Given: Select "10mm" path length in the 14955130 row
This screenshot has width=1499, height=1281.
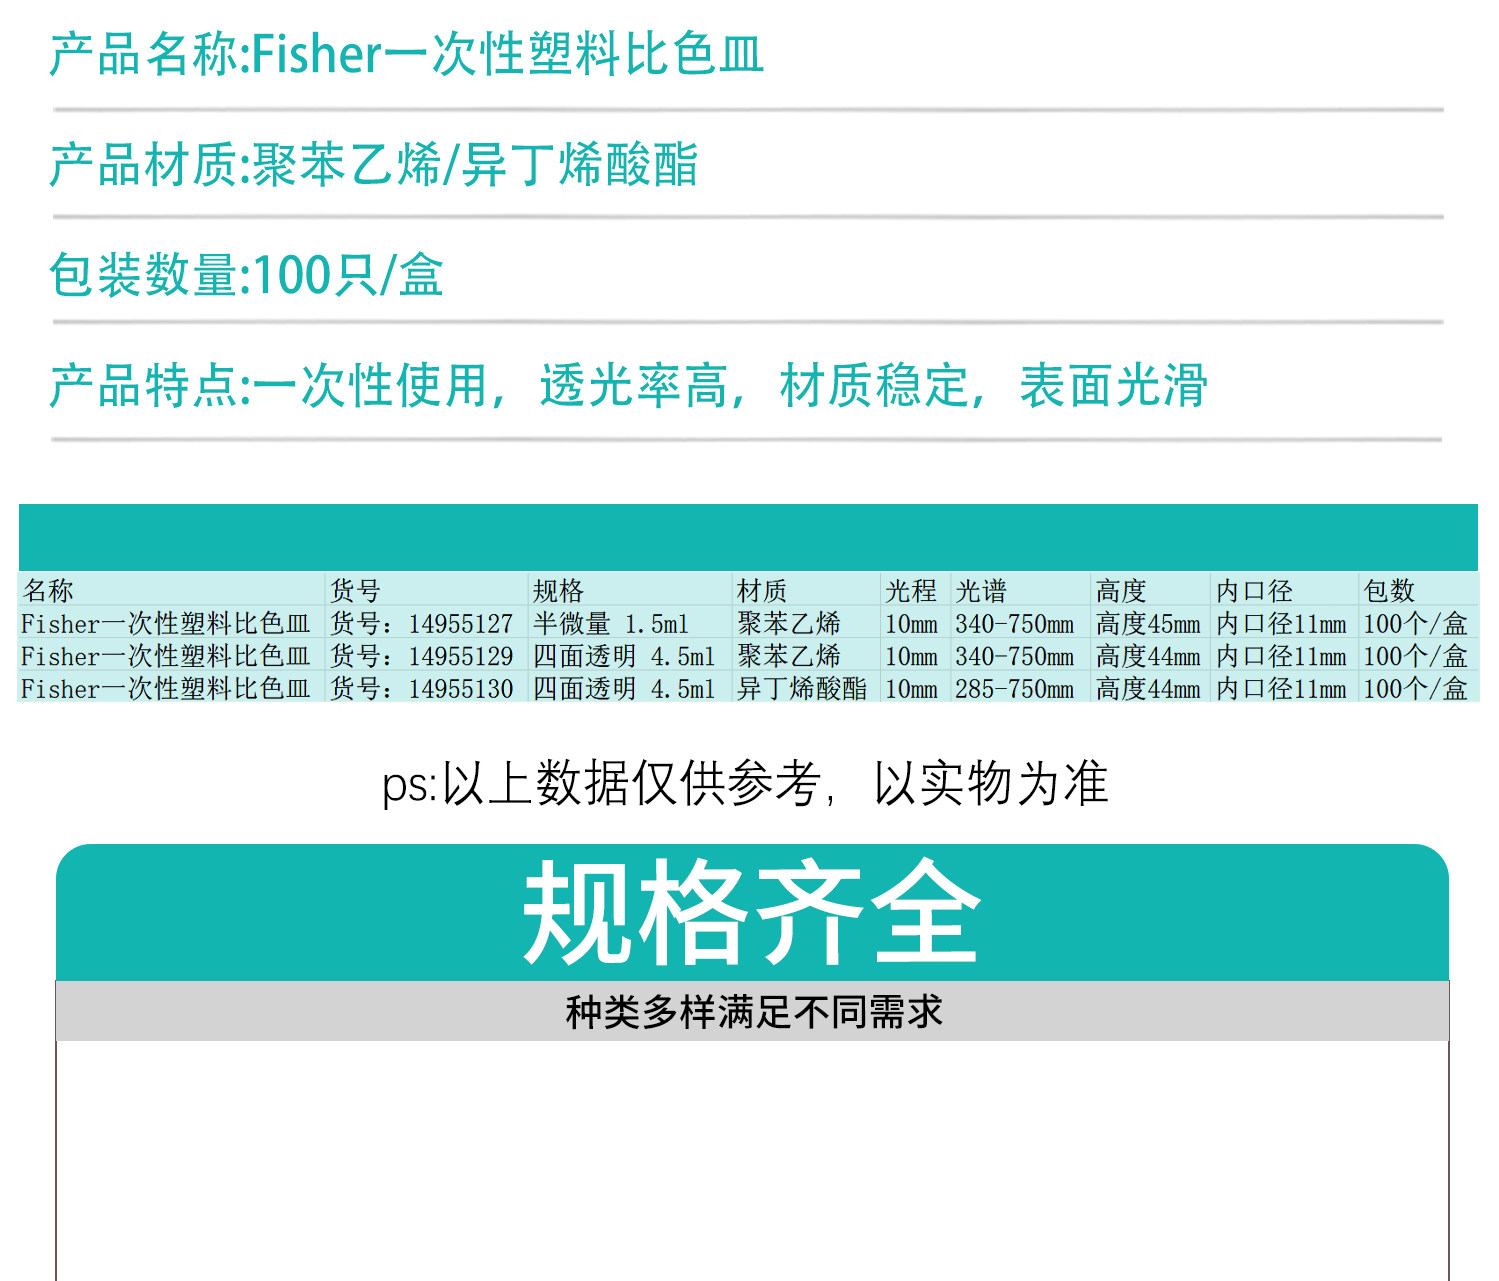Looking at the screenshot, I should coord(911,688).
